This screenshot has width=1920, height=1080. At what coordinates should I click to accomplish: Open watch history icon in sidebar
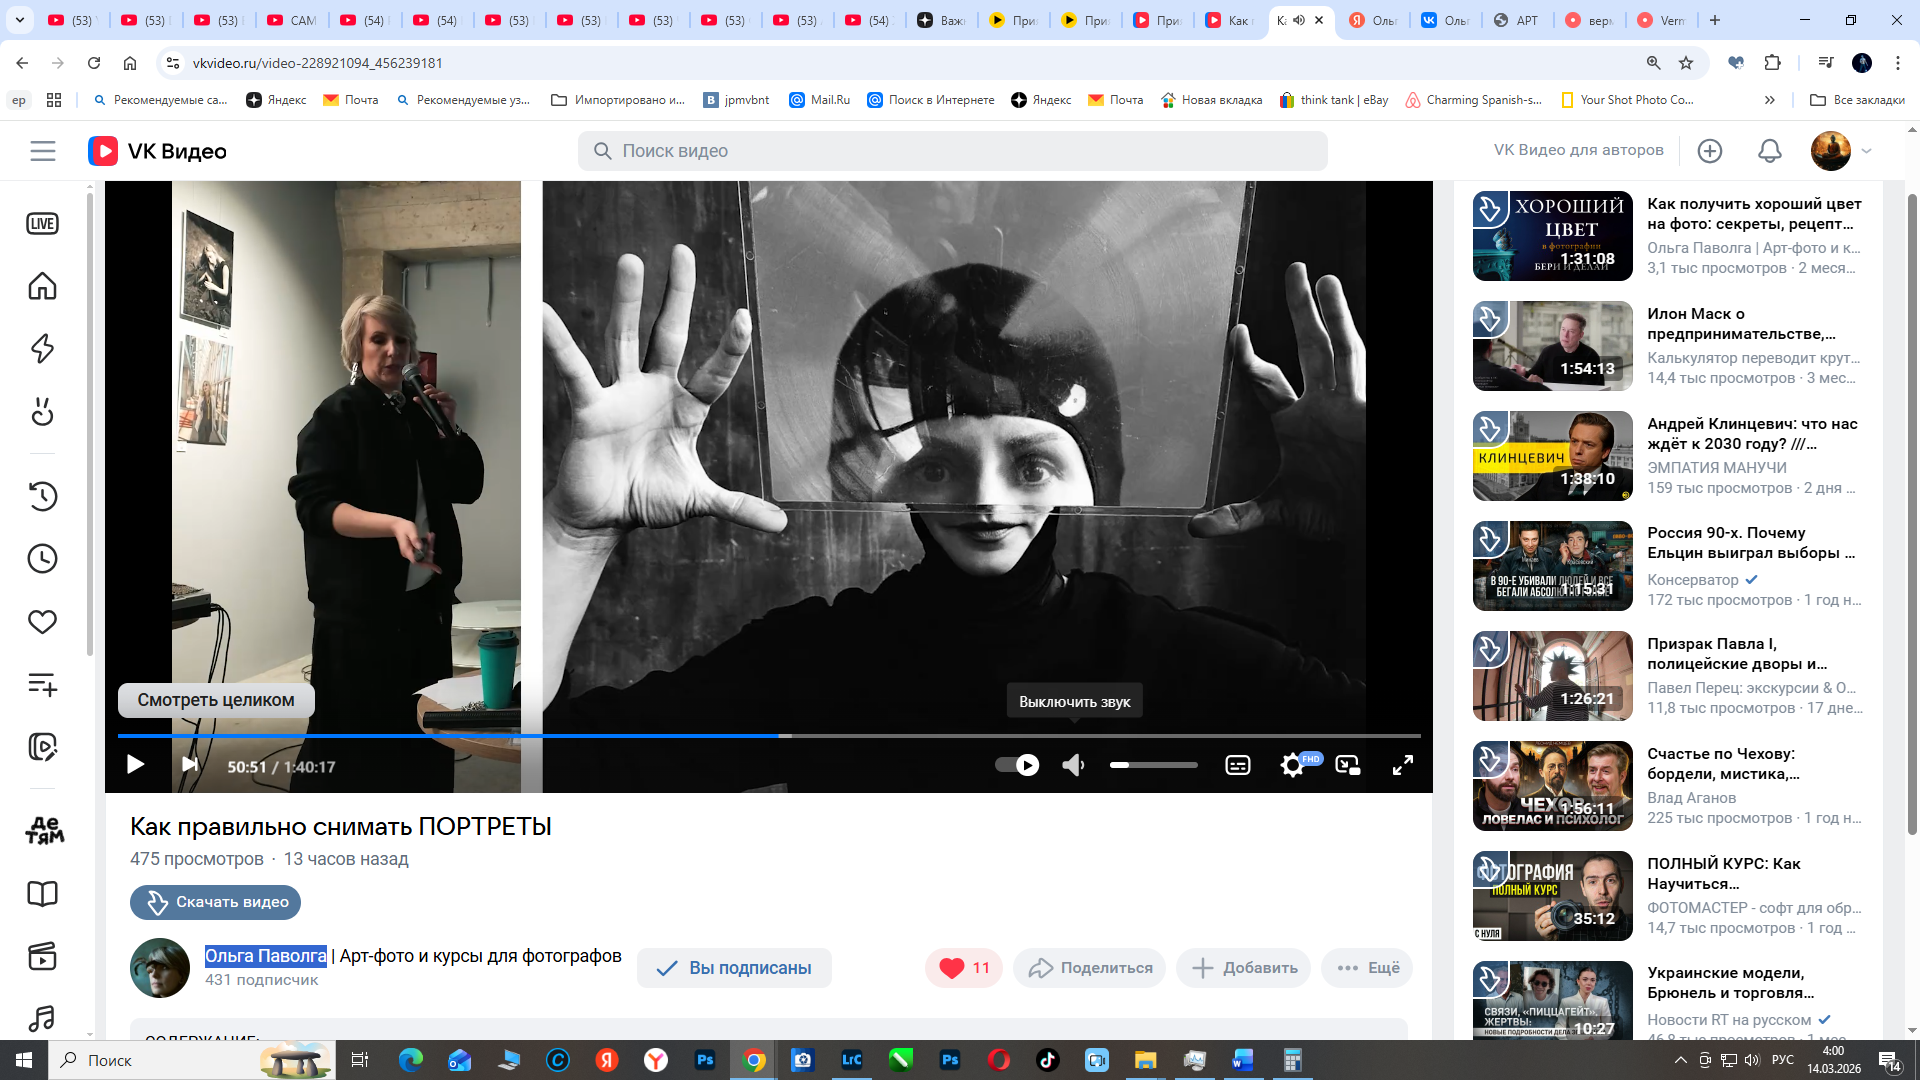tap(42, 496)
